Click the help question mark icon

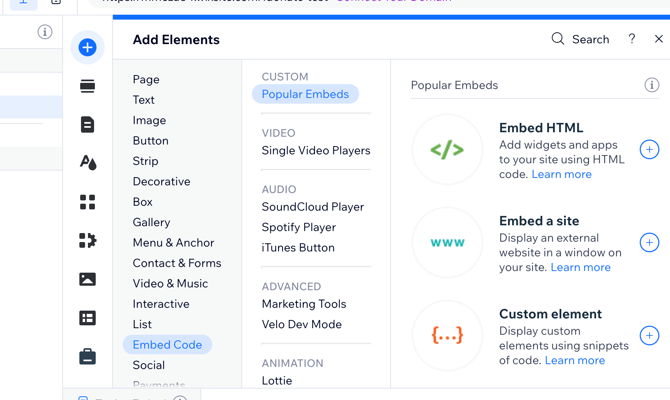tap(631, 40)
